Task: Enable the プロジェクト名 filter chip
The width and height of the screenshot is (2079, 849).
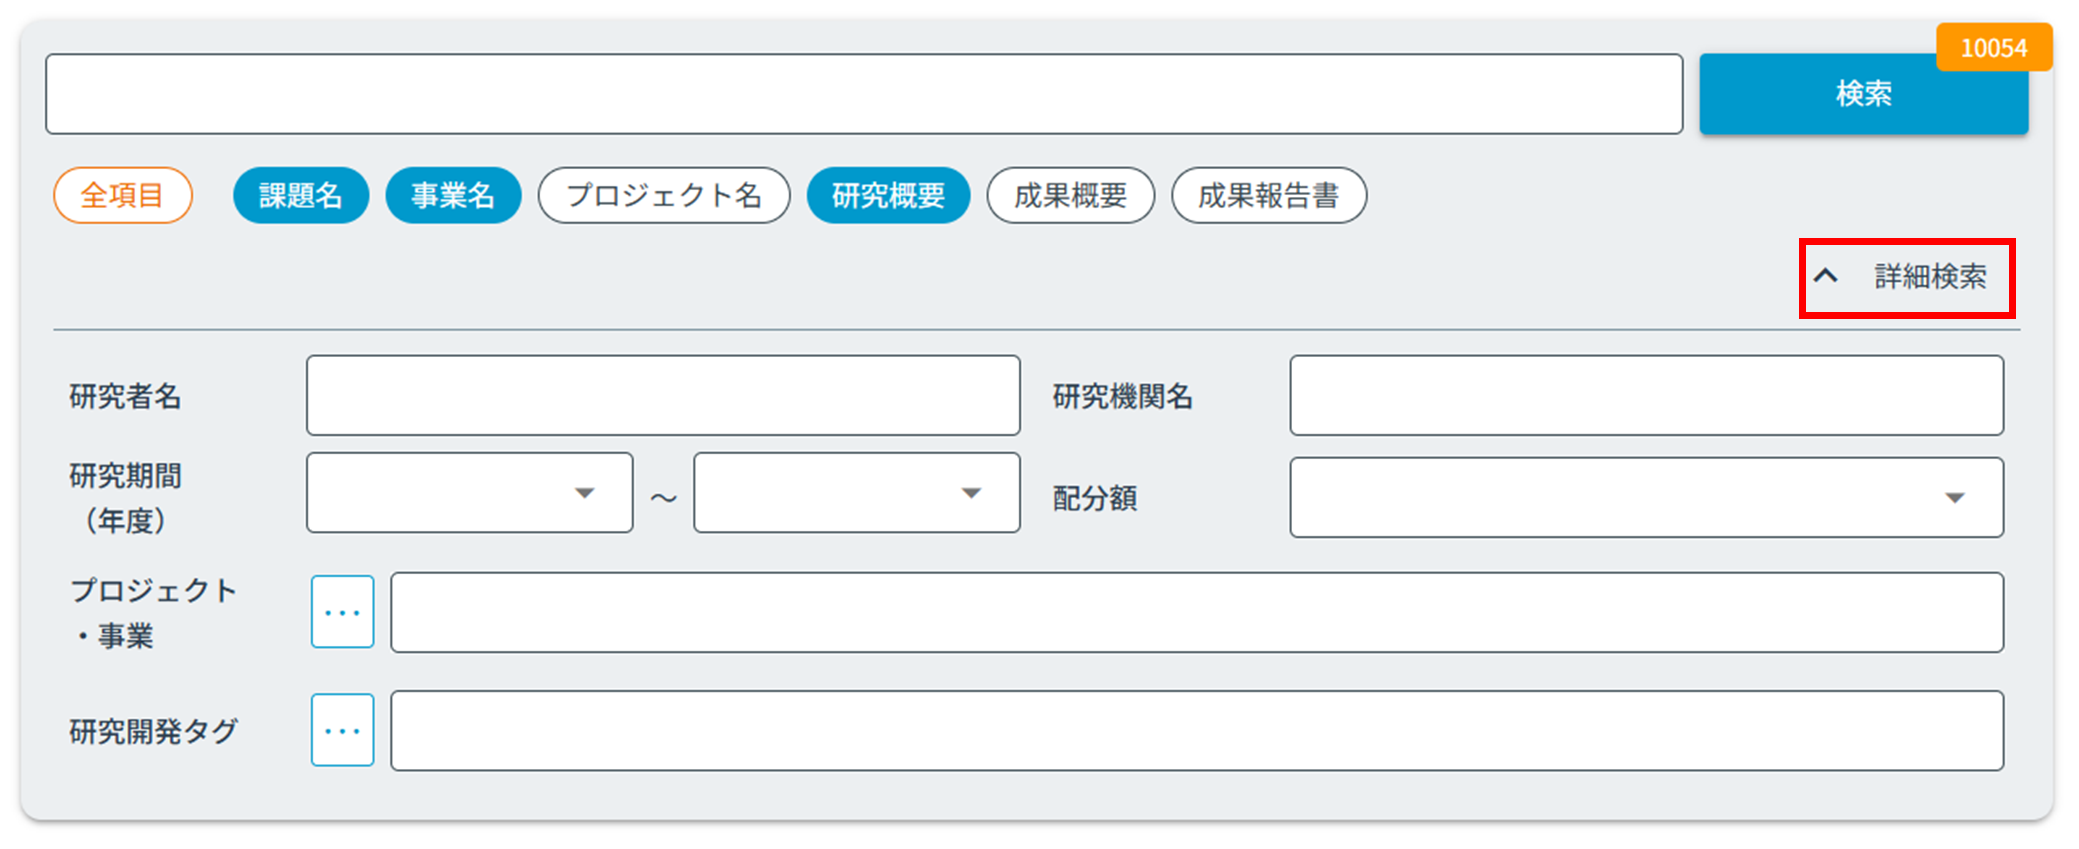Action: click(664, 195)
